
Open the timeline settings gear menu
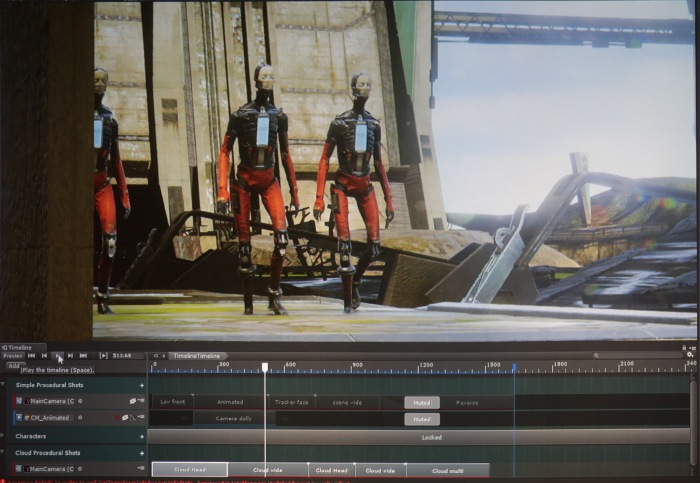(x=690, y=355)
